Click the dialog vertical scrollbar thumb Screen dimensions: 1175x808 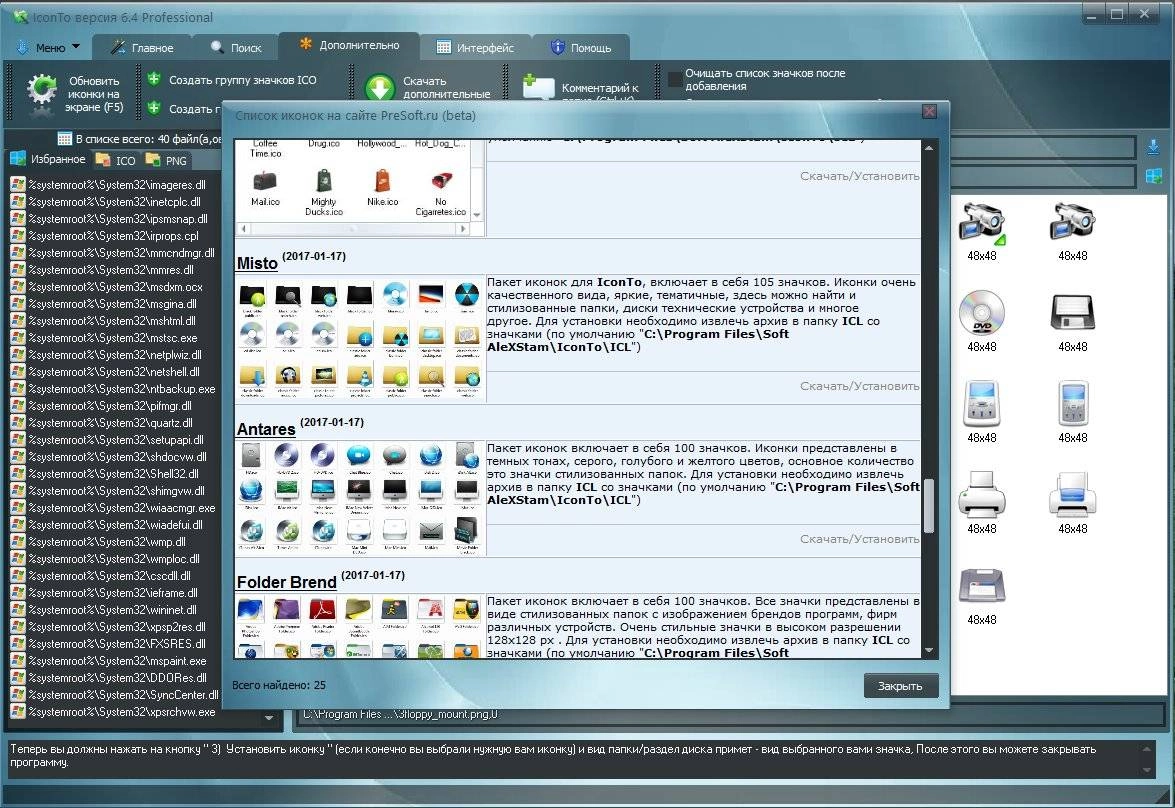pyautogui.click(x=929, y=506)
